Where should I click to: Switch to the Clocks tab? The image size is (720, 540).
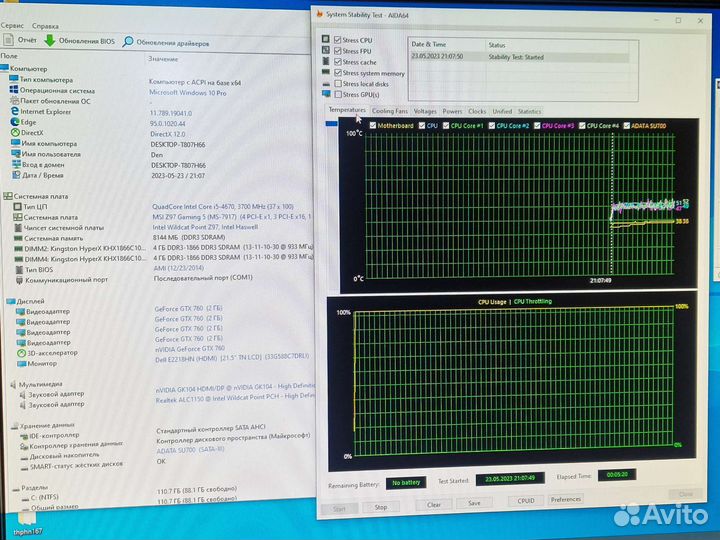point(477,111)
